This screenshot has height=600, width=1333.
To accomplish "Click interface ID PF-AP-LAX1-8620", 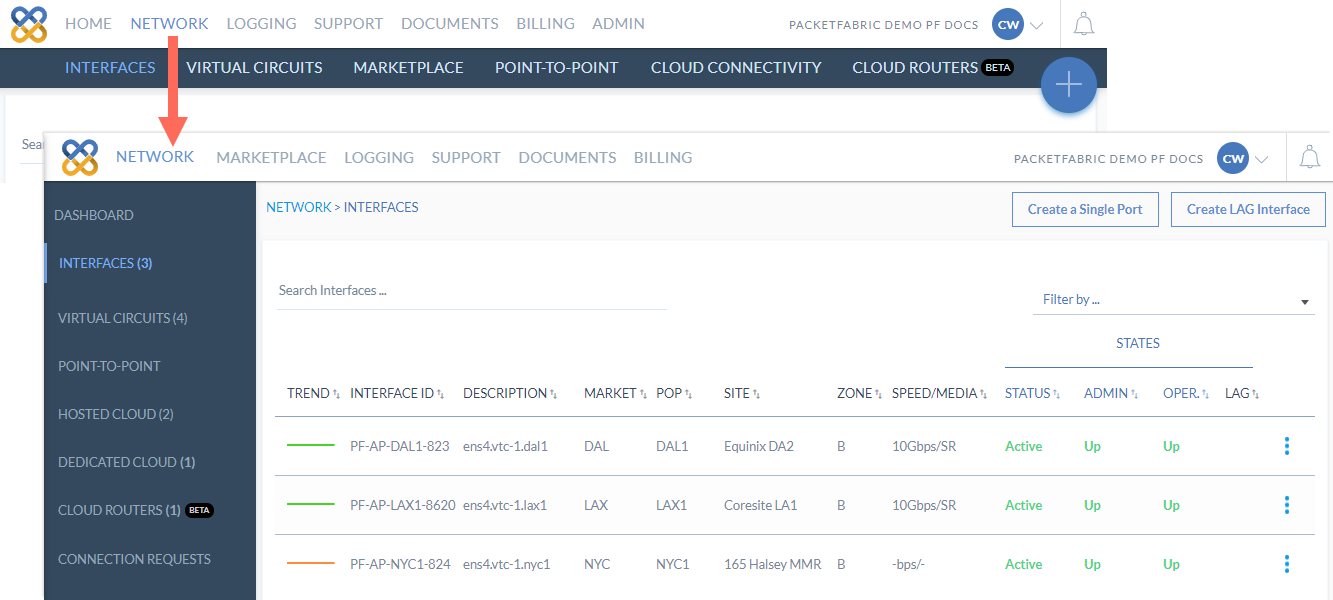I will pos(403,505).
